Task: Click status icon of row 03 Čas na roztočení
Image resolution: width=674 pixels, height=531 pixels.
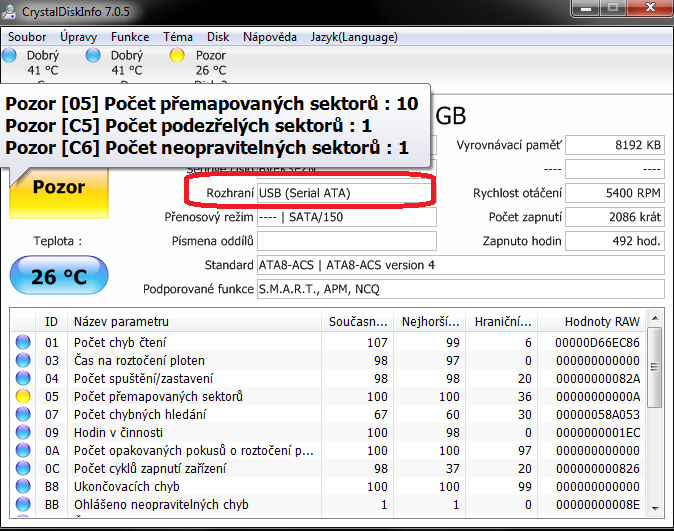Action: click(23, 360)
